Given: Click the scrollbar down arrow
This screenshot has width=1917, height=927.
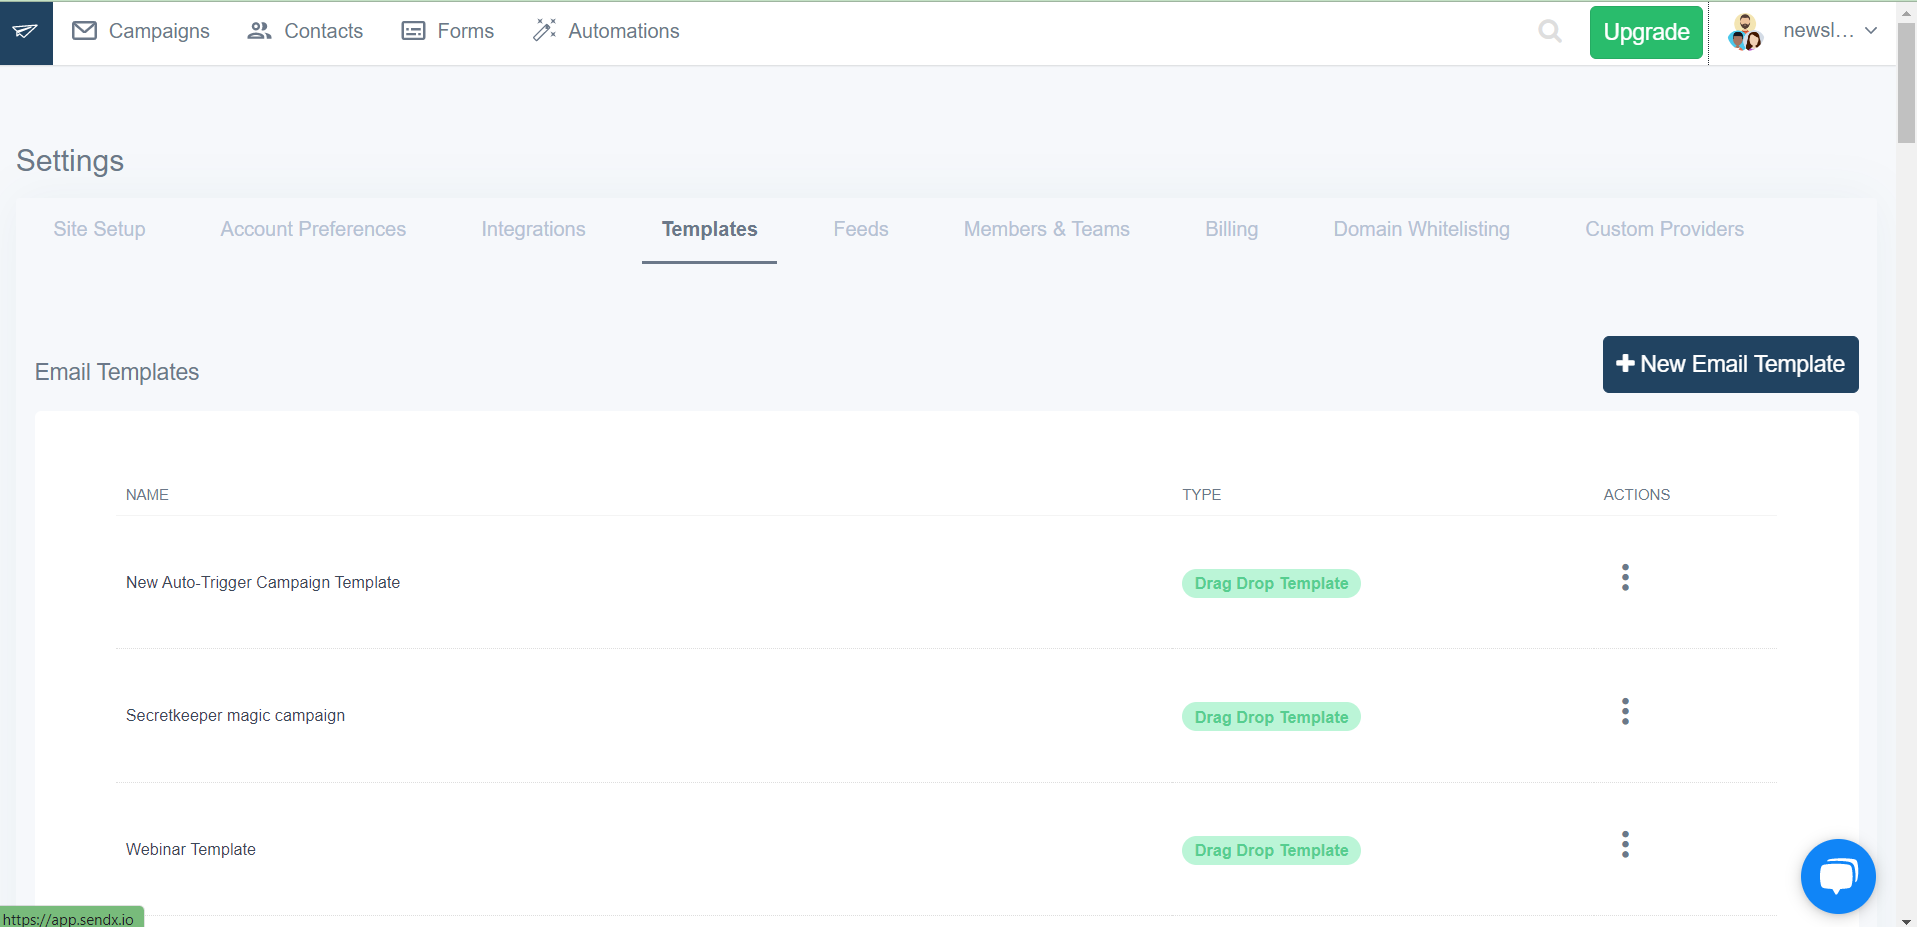Looking at the screenshot, I should click(1906, 920).
